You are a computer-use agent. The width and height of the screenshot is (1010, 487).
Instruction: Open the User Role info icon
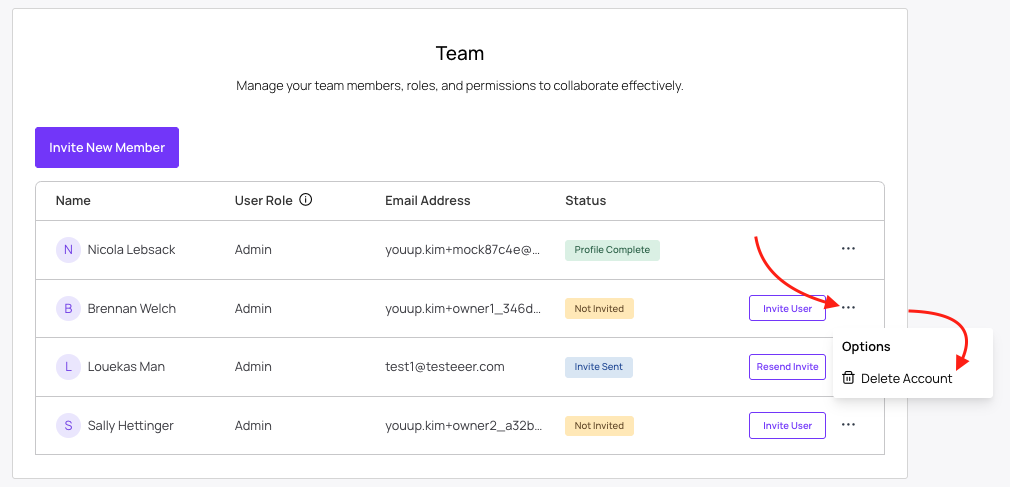tap(306, 200)
